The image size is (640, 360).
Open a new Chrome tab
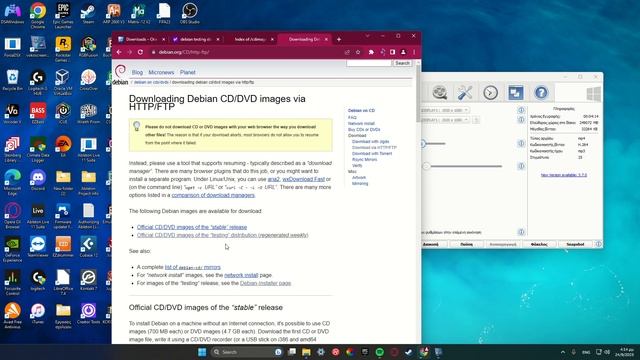[x=339, y=40]
